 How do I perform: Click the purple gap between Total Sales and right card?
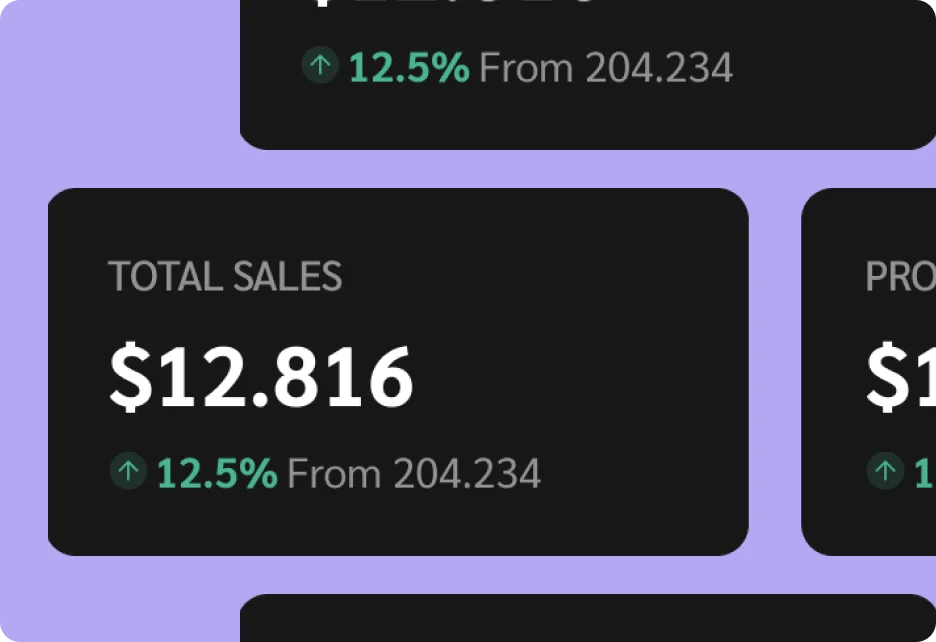pos(775,370)
